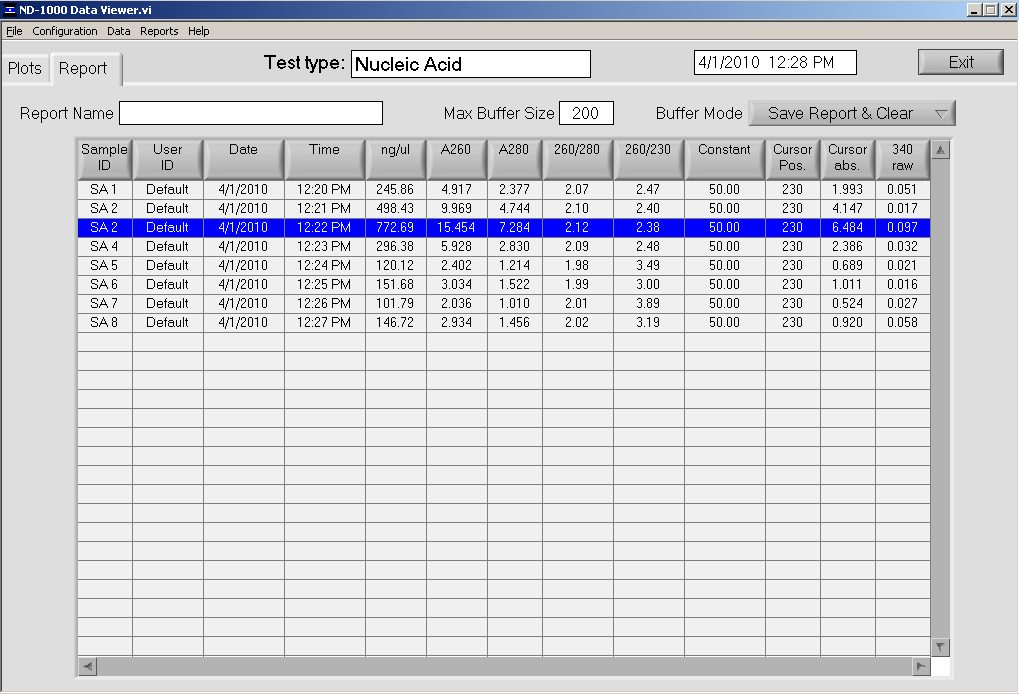Click the 340 raw value 0.058

903,322
